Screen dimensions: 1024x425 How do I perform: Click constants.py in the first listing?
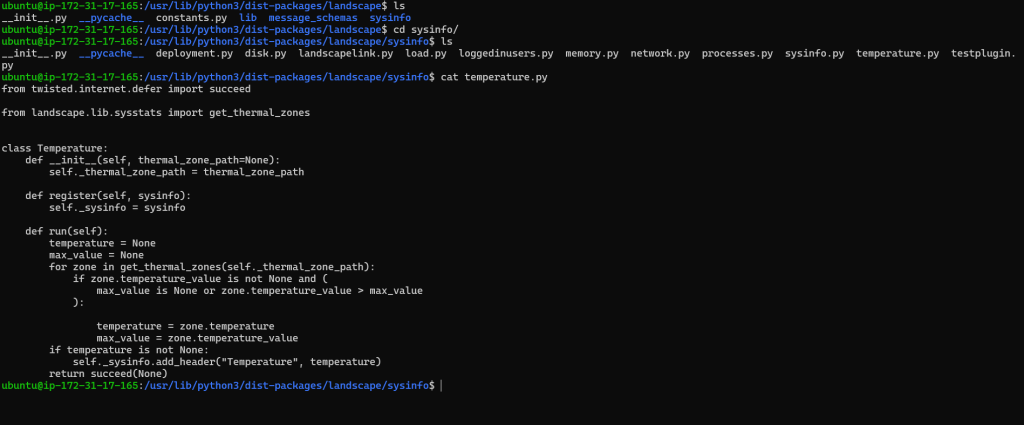(x=191, y=19)
